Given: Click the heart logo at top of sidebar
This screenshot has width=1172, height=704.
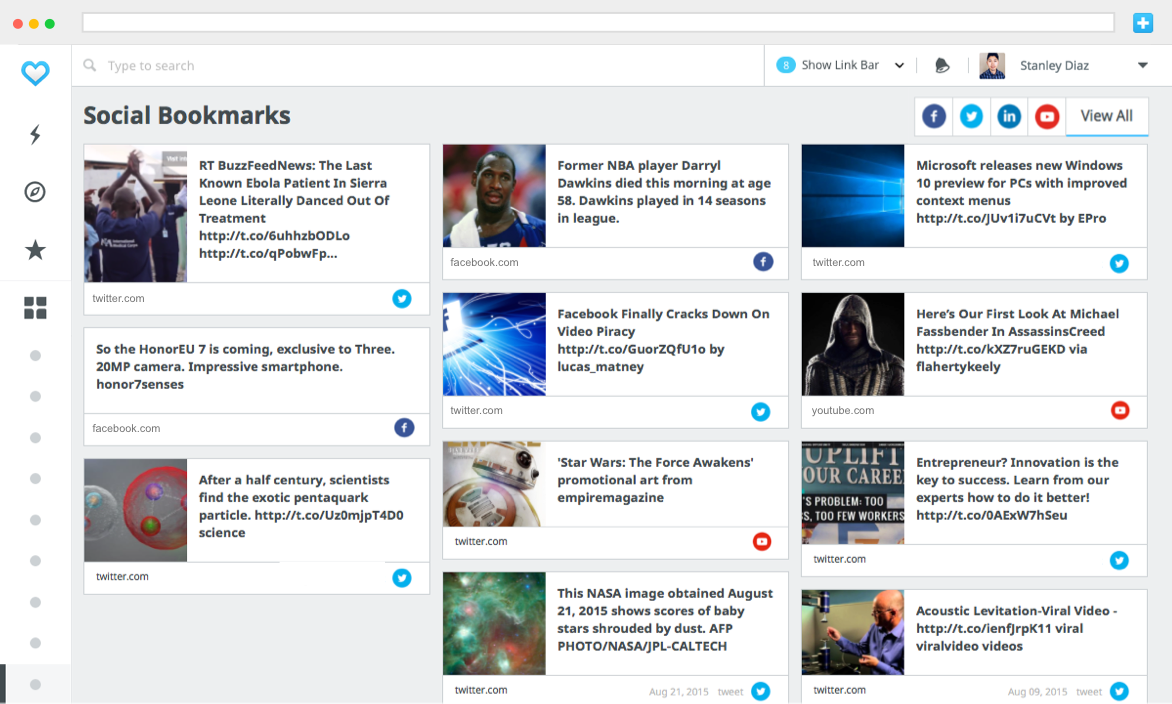Looking at the screenshot, I should [x=35, y=72].
